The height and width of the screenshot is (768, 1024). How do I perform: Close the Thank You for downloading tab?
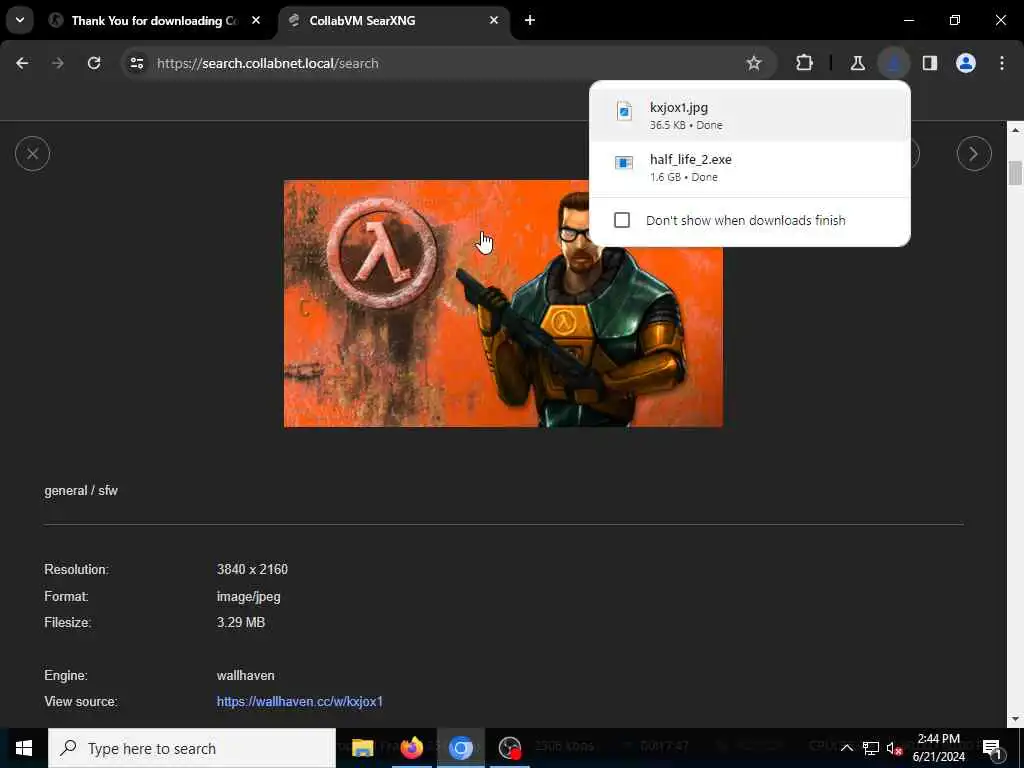pos(256,21)
